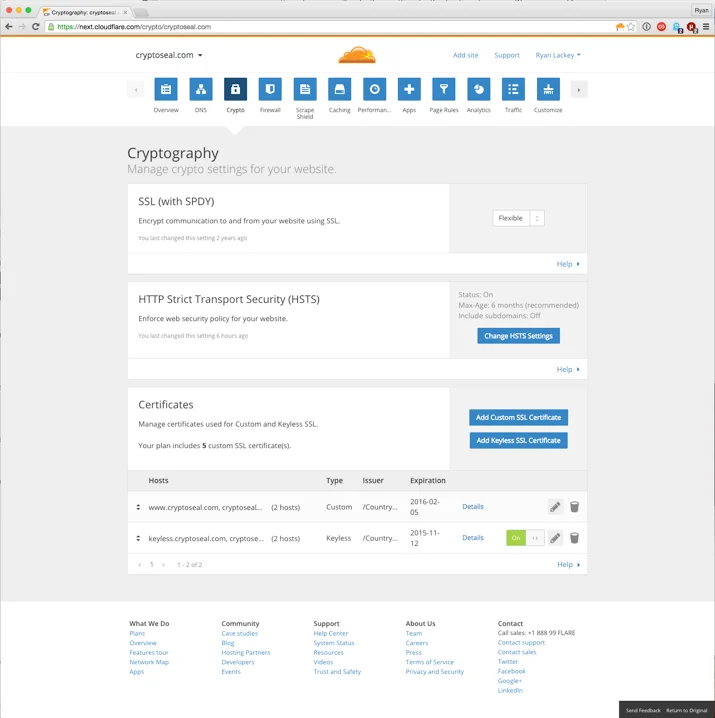Image resolution: width=715 pixels, height=718 pixels.
Task: Reorder handle for keyless.cryptoseal.com certificate row
Action: tap(138, 538)
